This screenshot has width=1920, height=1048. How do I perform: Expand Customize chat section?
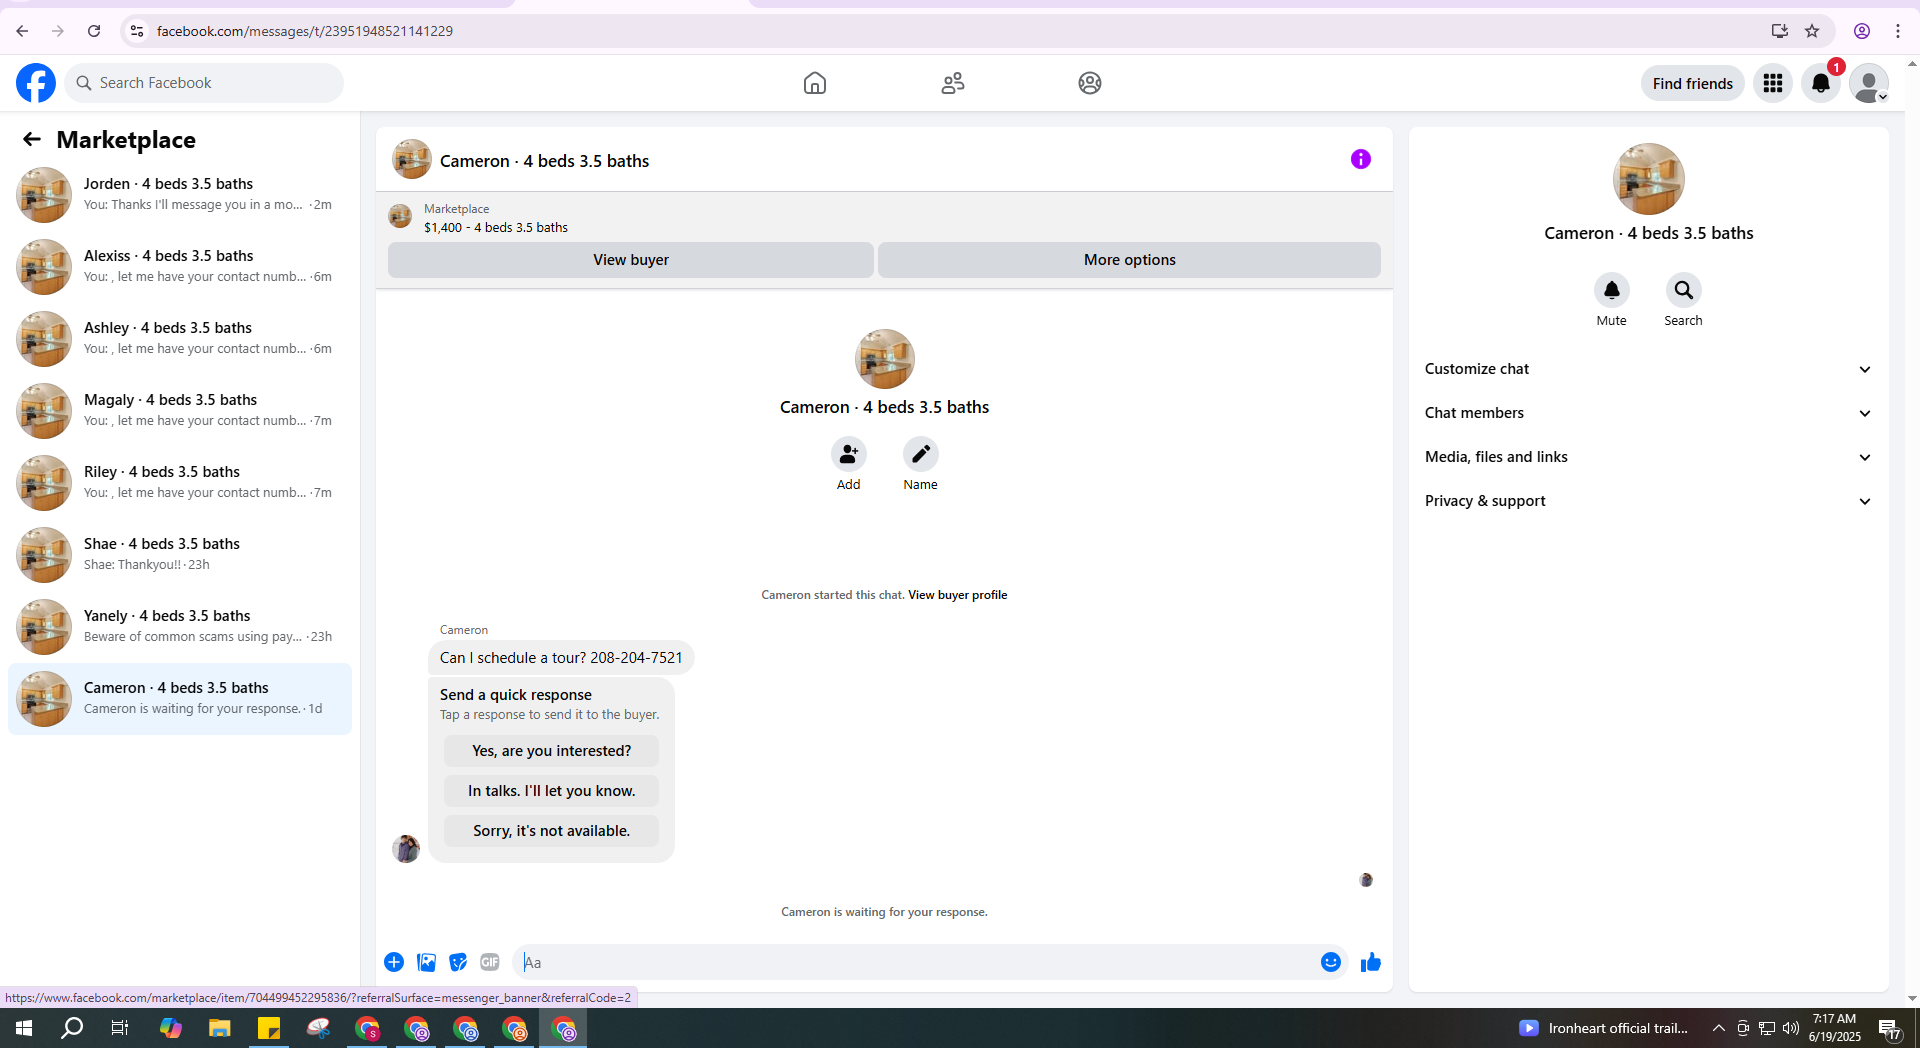coord(1649,369)
